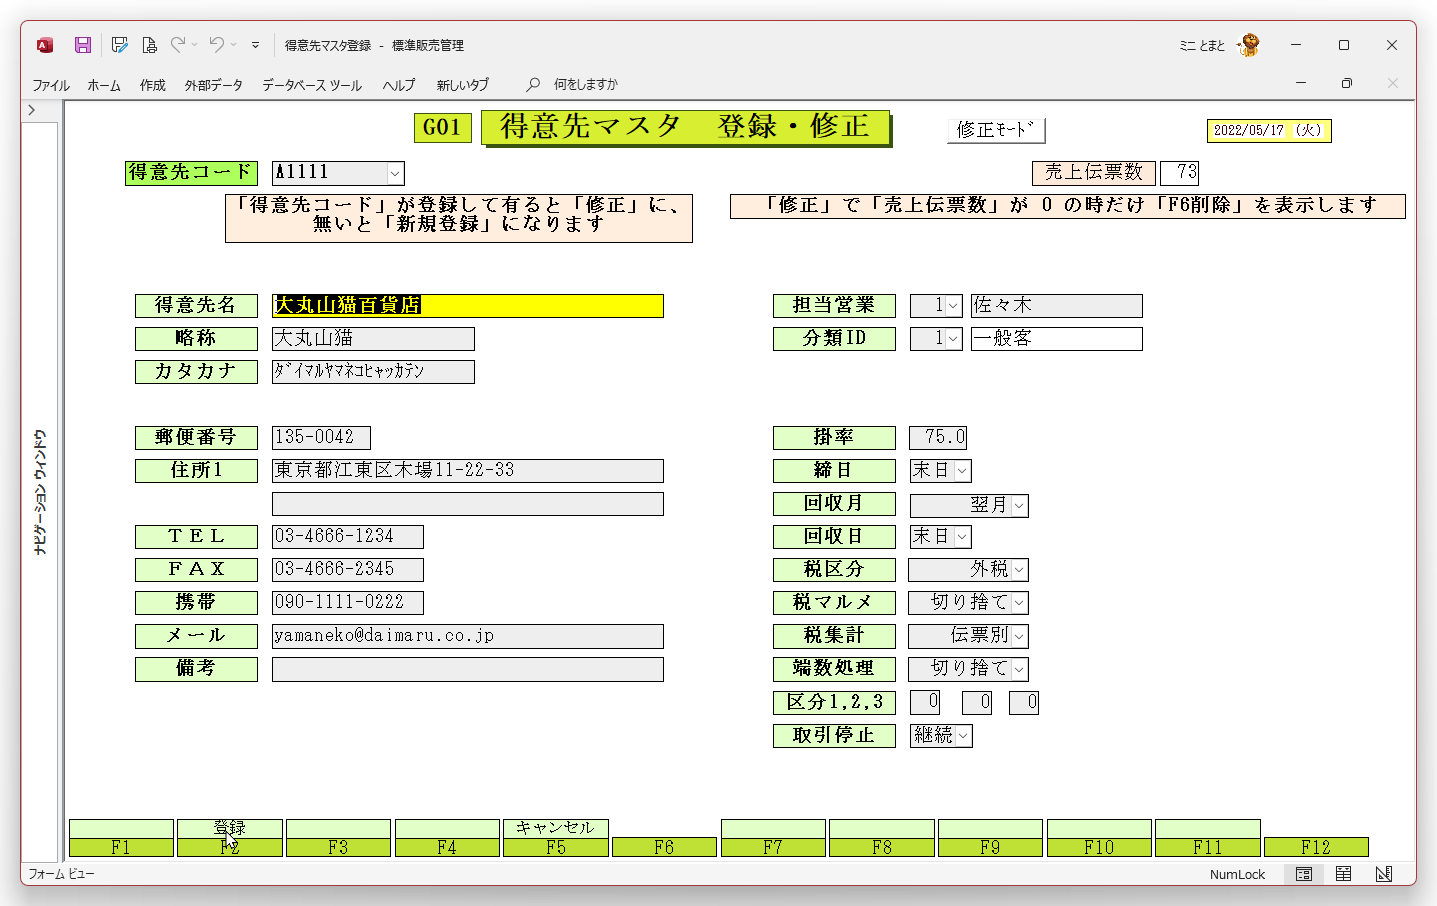Open the ファイル menu
This screenshot has width=1437, height=906.
click(51, 85)
